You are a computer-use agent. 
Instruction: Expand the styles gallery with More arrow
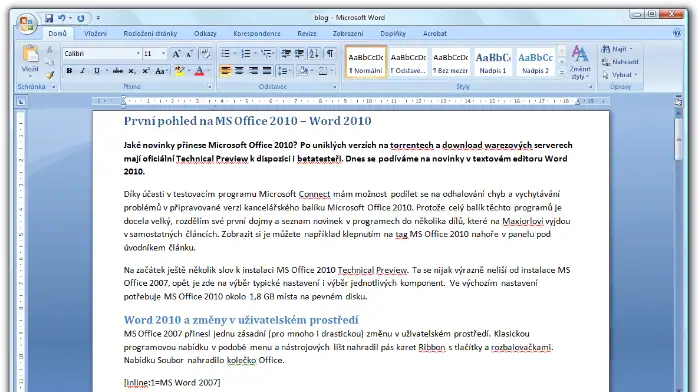[x=562, y=72]
